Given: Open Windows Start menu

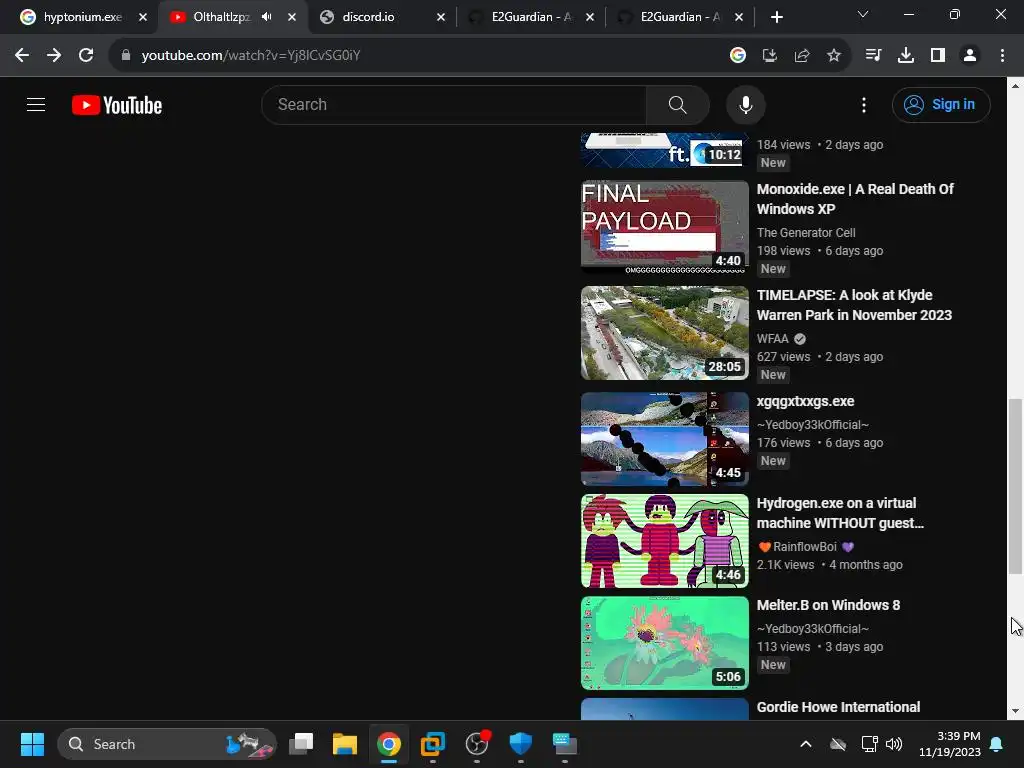Looking at the screenshot, I should click(x=32, y=744).
